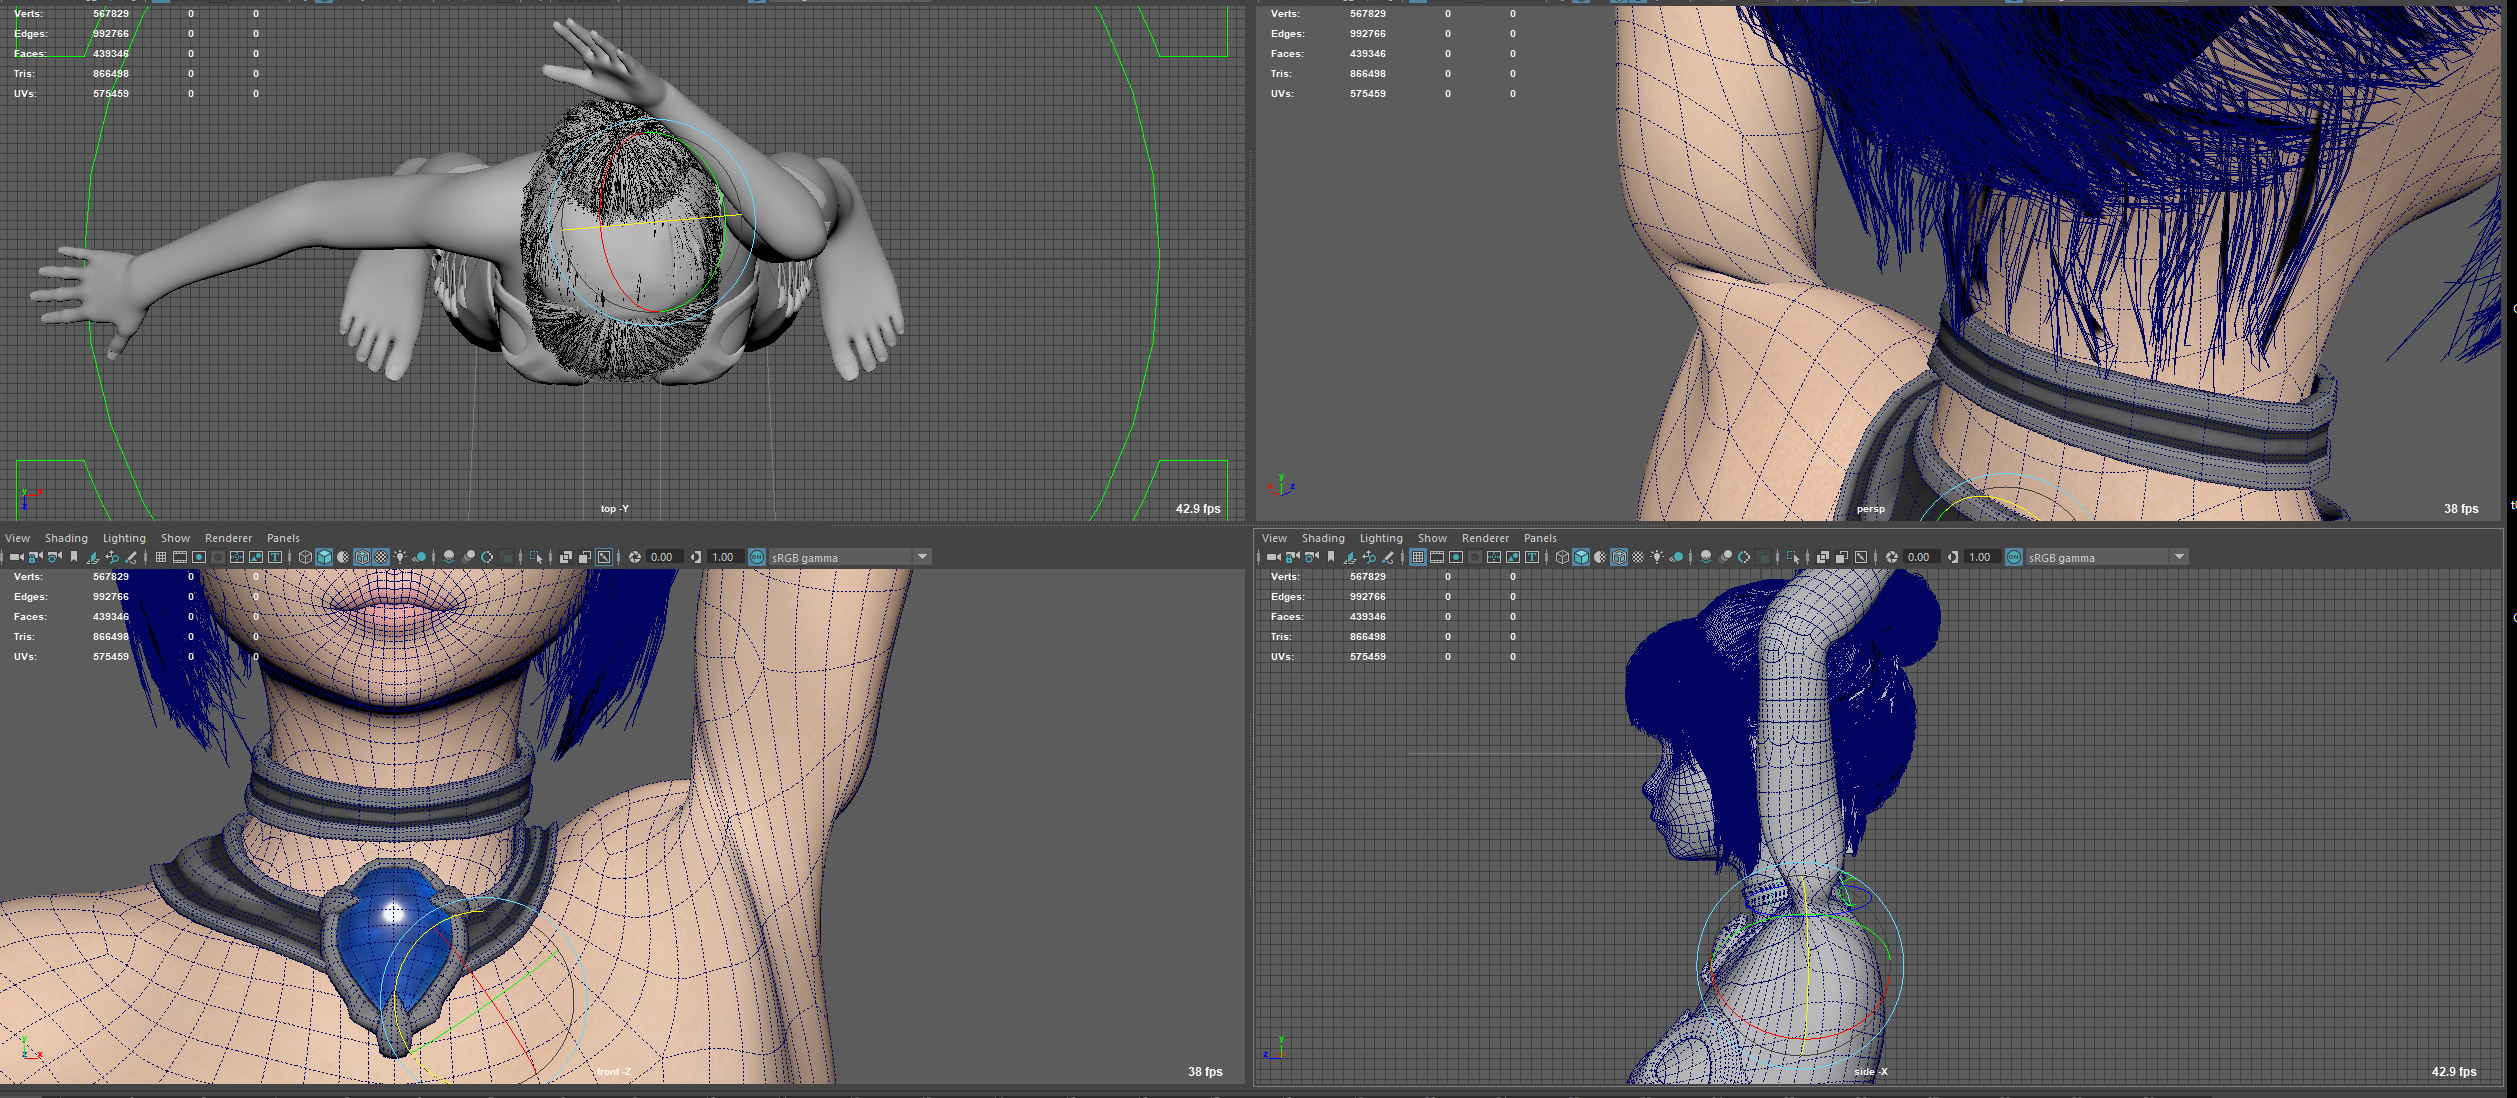
Task: Enable textured display in side viewport toolbar
Action: click(1638, 557)
